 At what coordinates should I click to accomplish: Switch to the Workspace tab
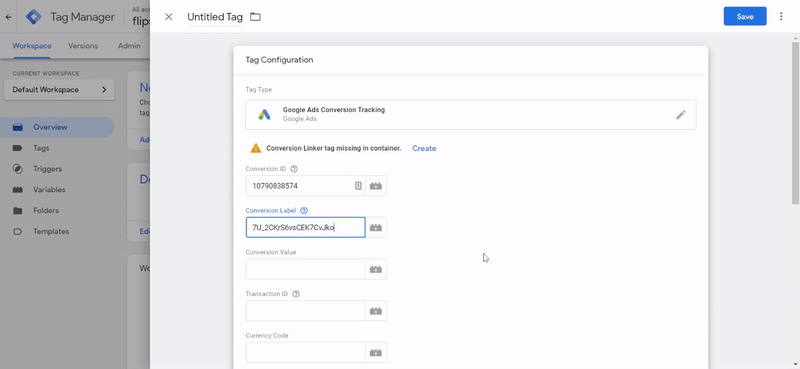pyautogui.click(x=32, y=46)
